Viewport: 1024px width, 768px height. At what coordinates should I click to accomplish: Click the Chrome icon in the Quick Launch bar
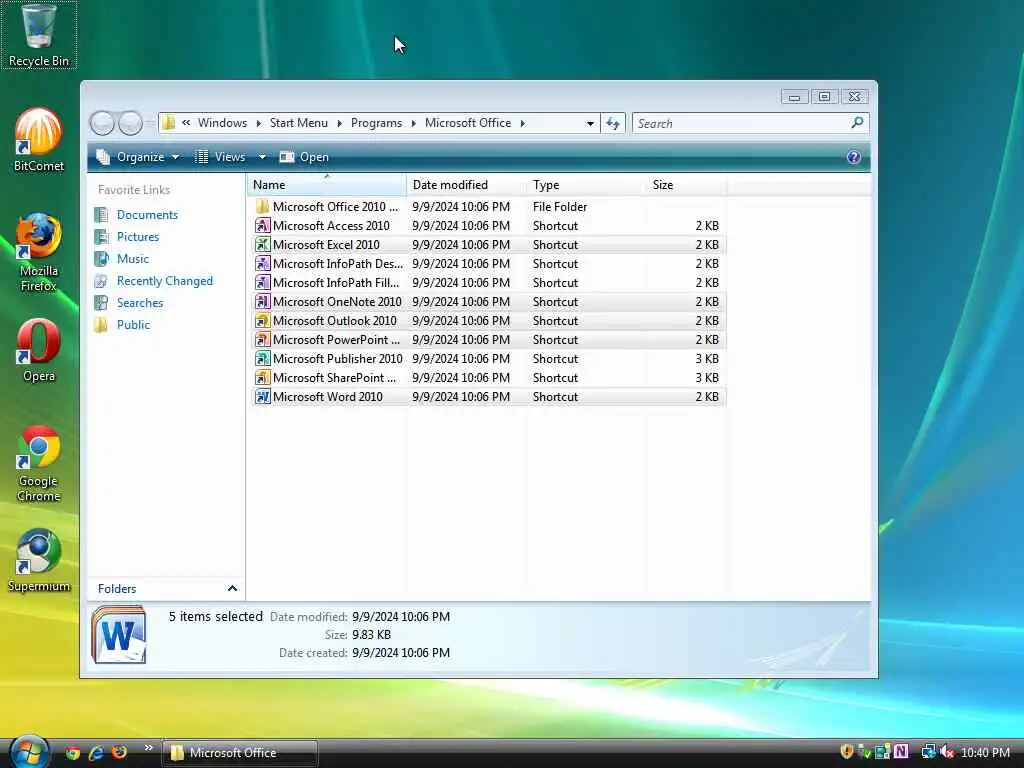point(72,752)
